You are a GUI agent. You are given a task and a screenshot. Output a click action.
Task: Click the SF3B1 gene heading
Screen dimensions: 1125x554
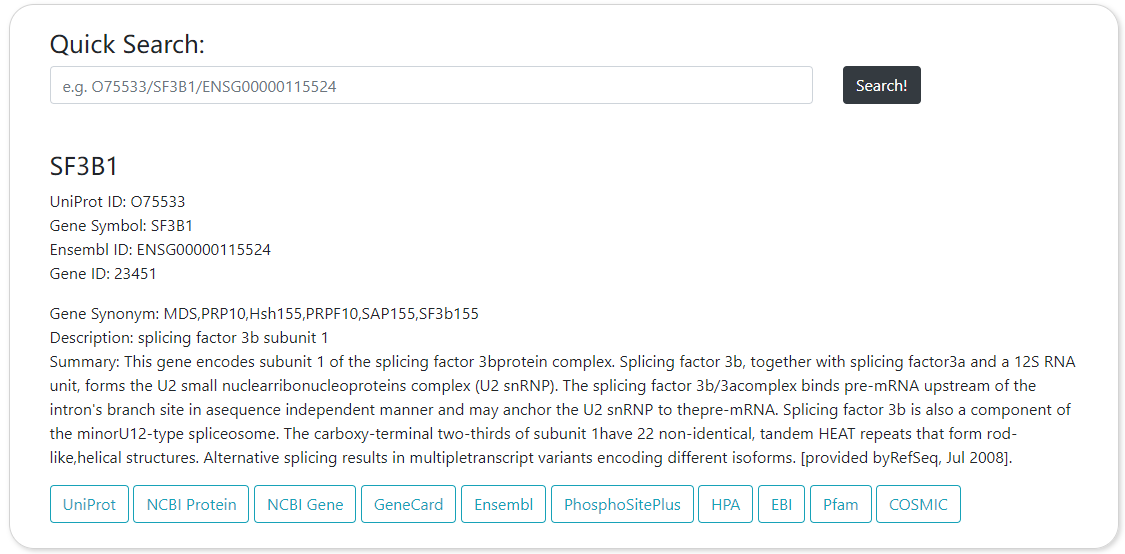[x=84, y=167]
